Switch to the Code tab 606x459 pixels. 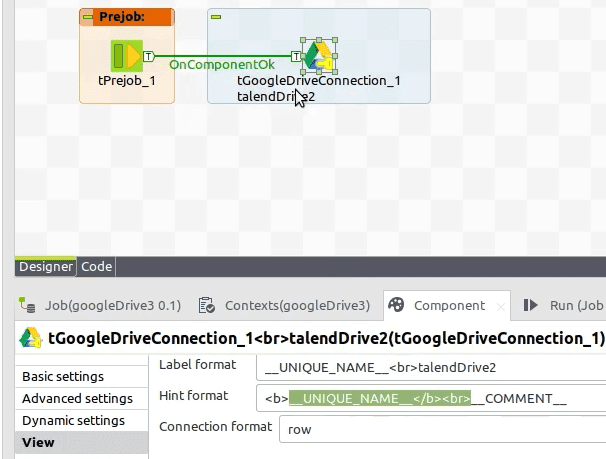[x=97, y=267]
